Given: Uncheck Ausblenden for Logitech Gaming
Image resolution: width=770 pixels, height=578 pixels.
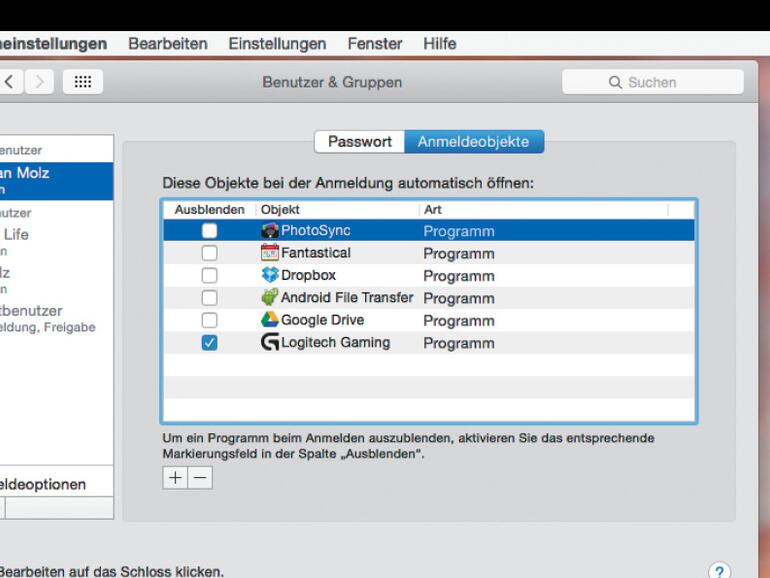Looking at the screenshot, I should pyautogui.click(x=210, y=343).
